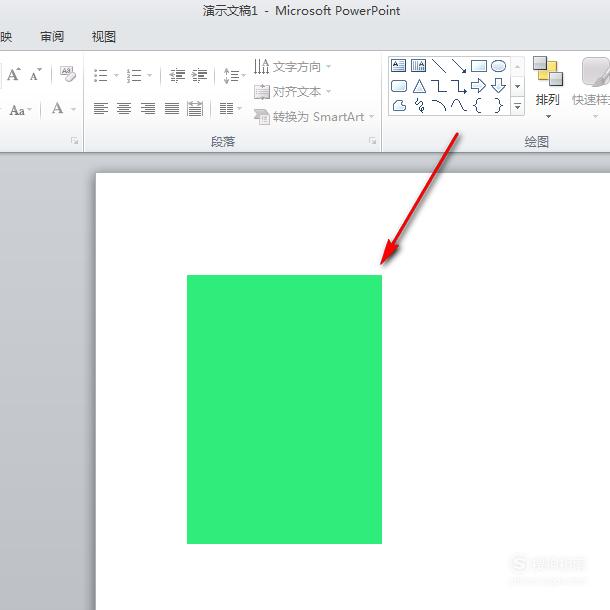Choose the down block arrow shape
This screenshot has height=610, width=610.
[498, 86]
